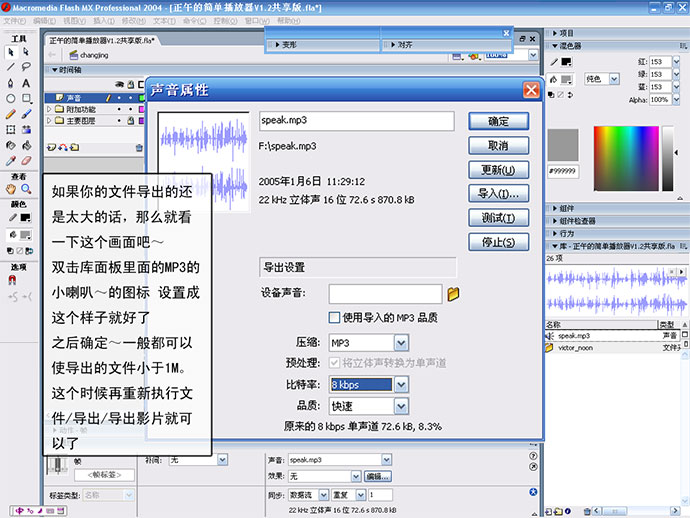
Task: Pick a color in the rainbow spectrum box
Action: point(626,158)
